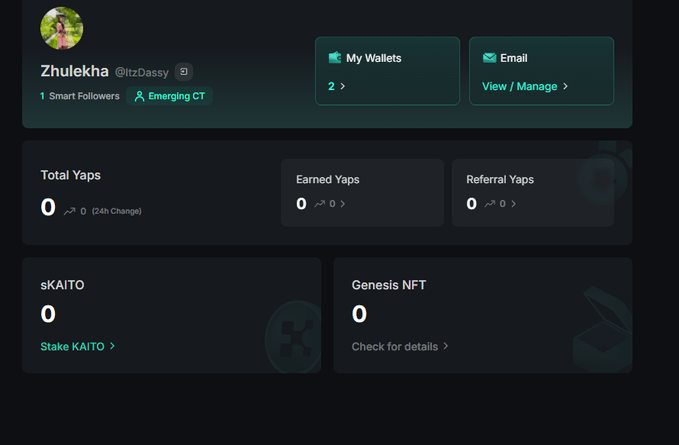Click the trend arrow icon under Total Yaps
The image size is (679, 445).
69,211
